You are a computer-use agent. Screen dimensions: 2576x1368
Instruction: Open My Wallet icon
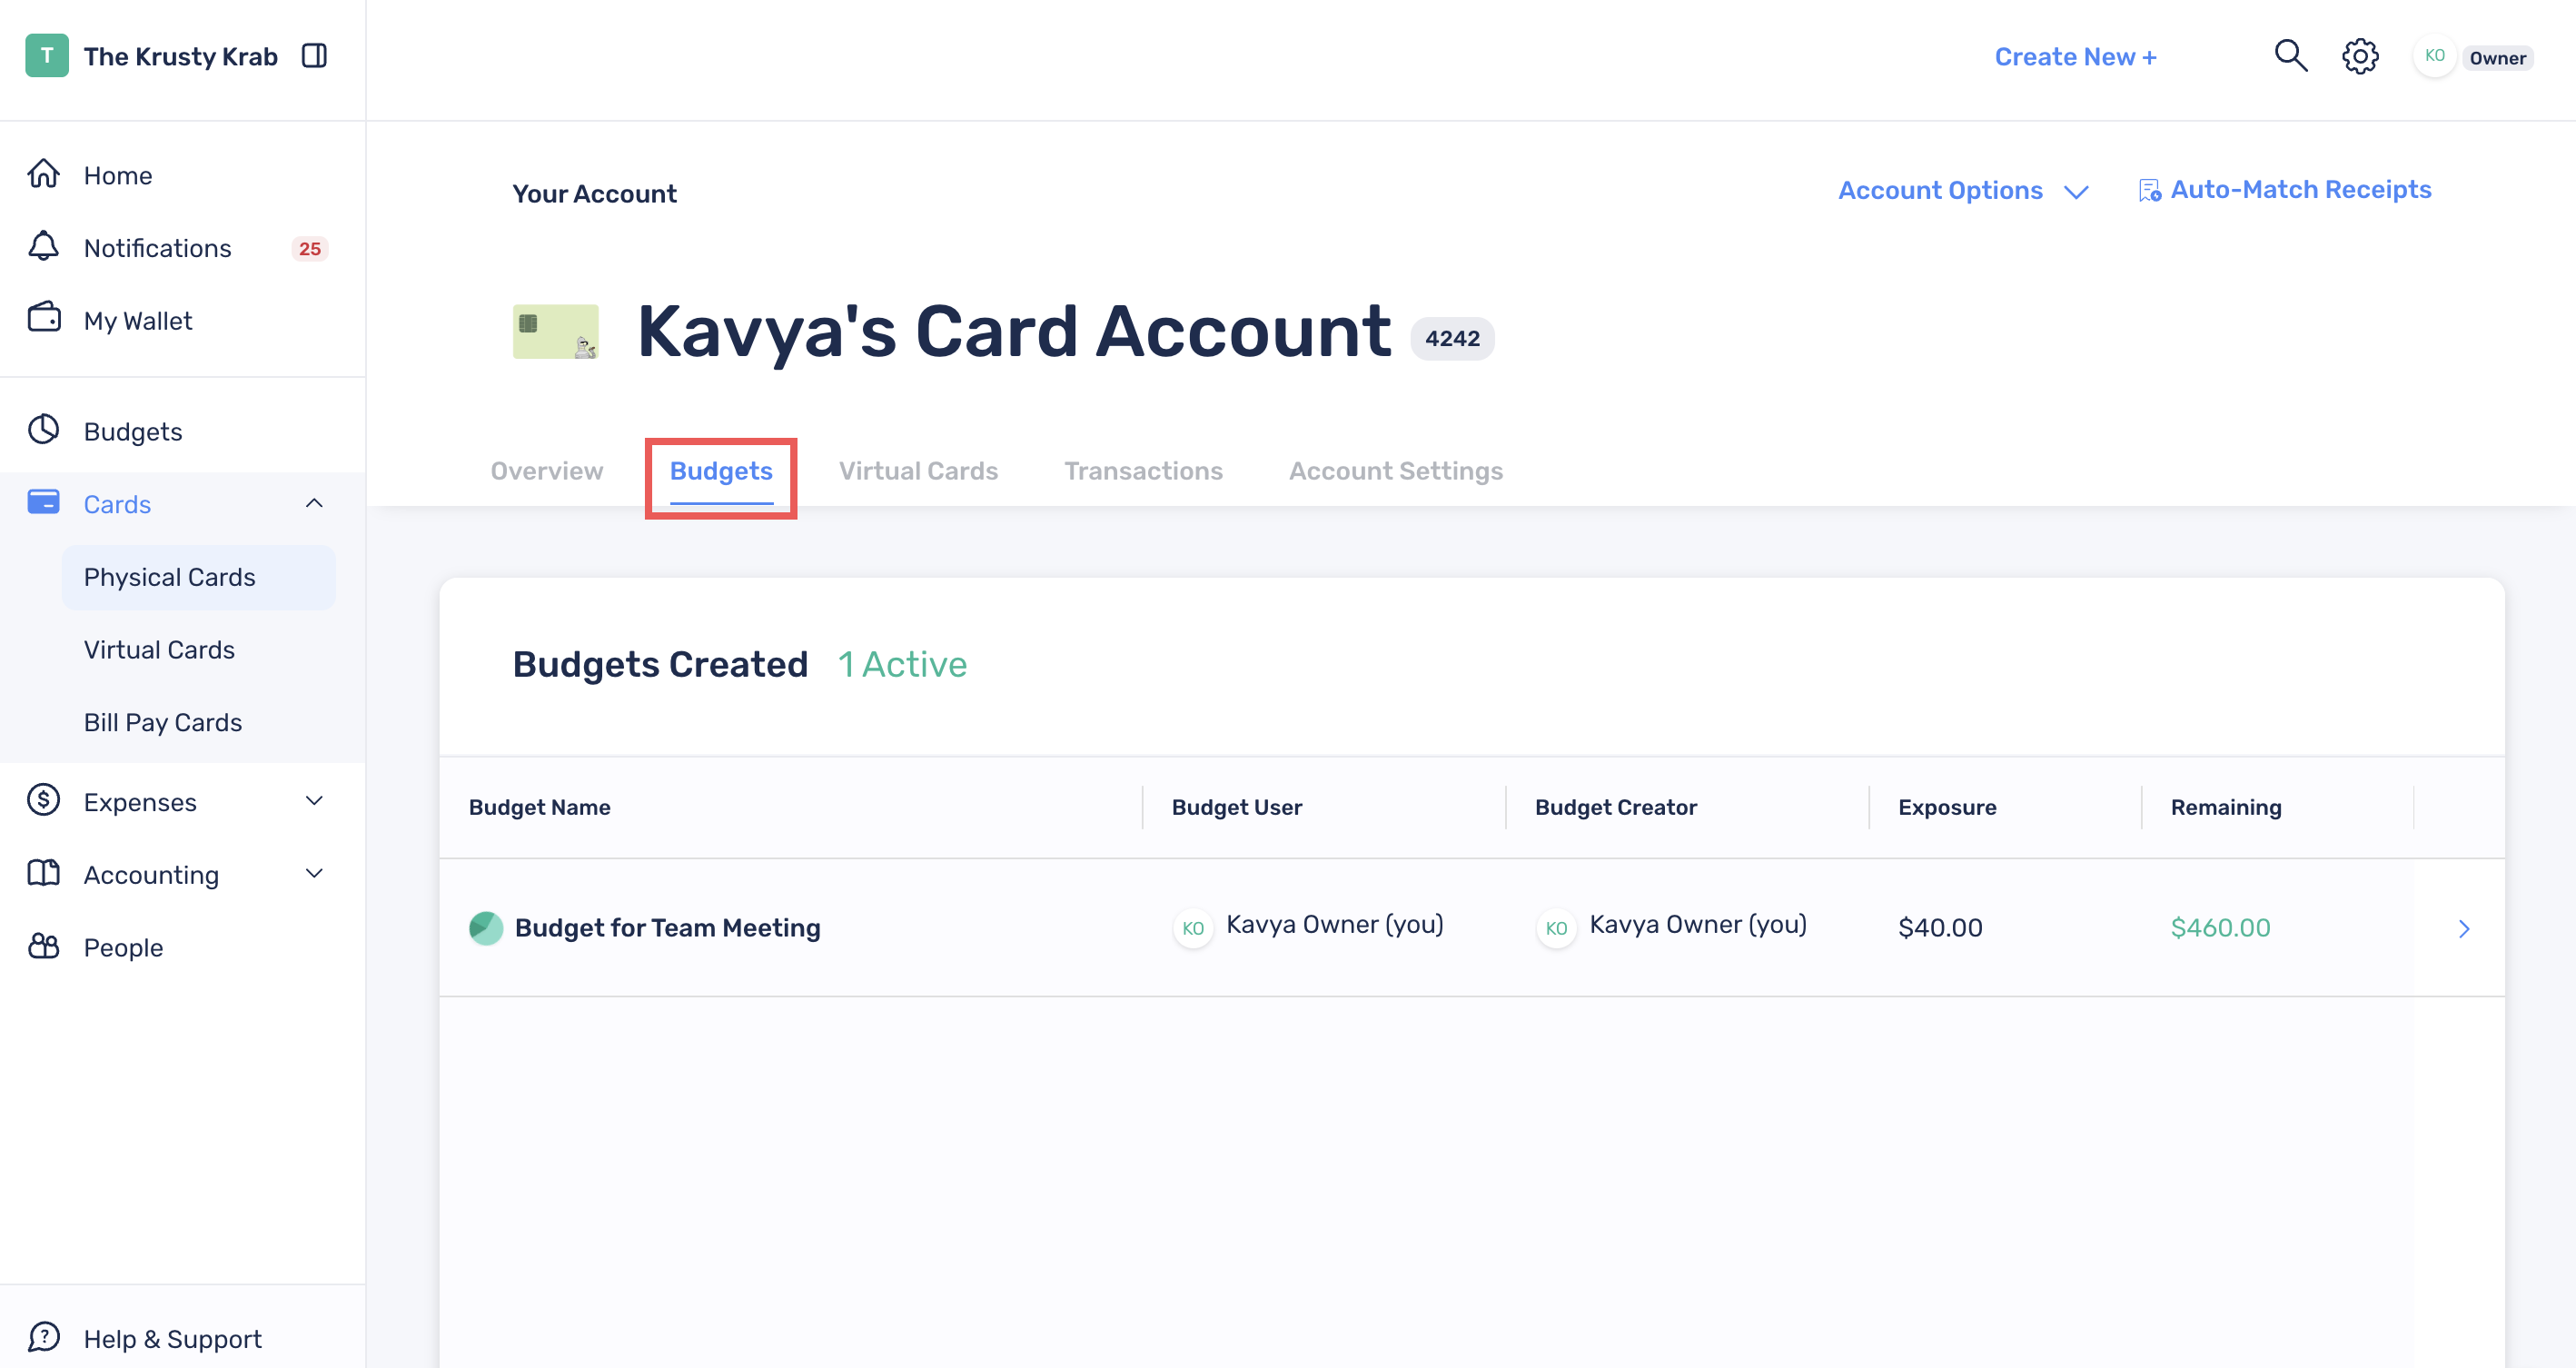(x=44, y=318)
